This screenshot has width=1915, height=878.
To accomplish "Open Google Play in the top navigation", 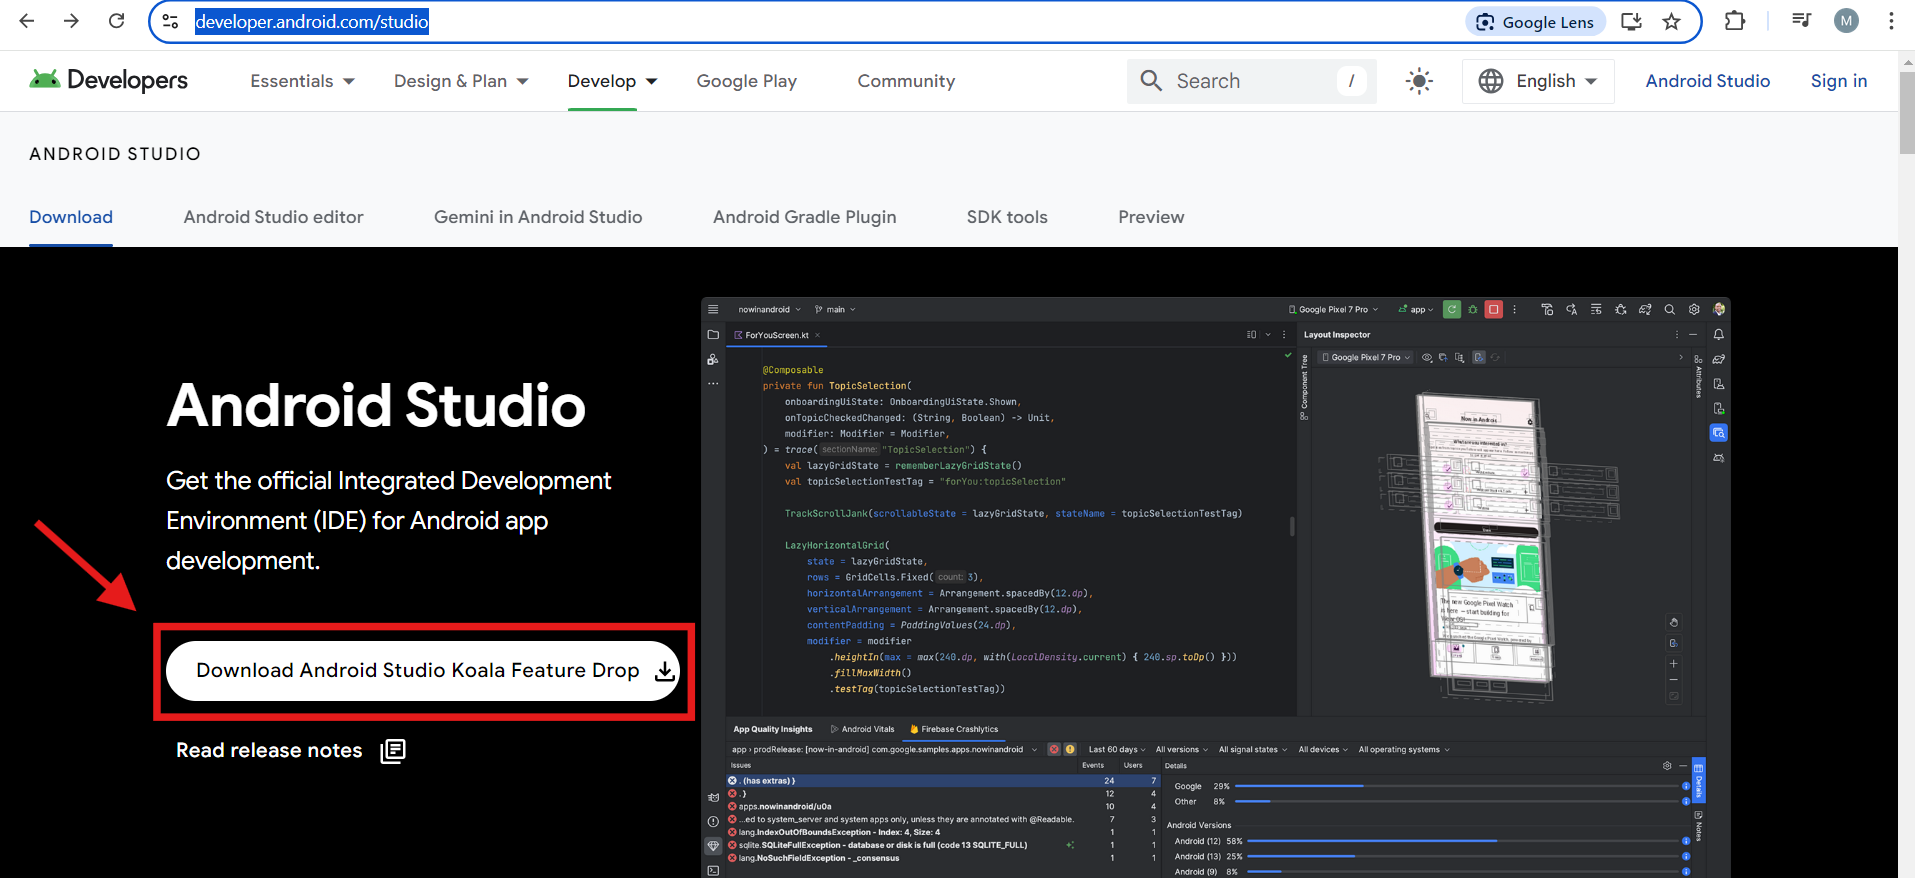I will tap(747, 81).
